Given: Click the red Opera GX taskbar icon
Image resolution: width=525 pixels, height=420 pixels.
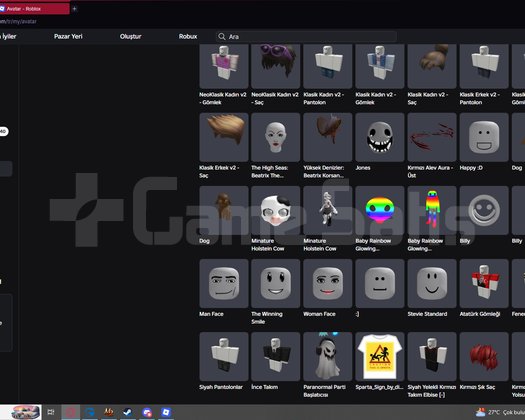Looking at the screenshot, I should [x=70, y=412].
